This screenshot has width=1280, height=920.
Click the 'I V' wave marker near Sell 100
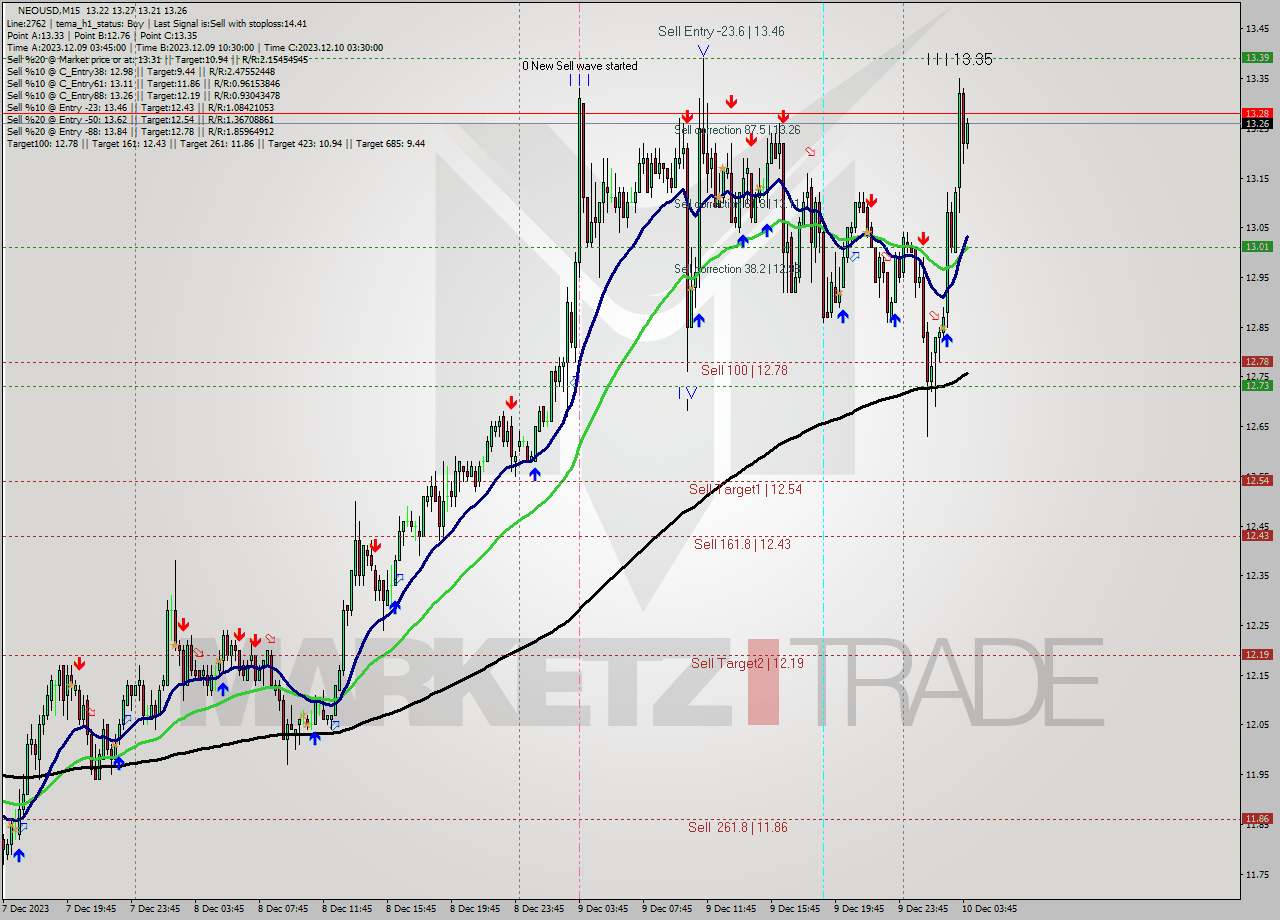(688, 392)
